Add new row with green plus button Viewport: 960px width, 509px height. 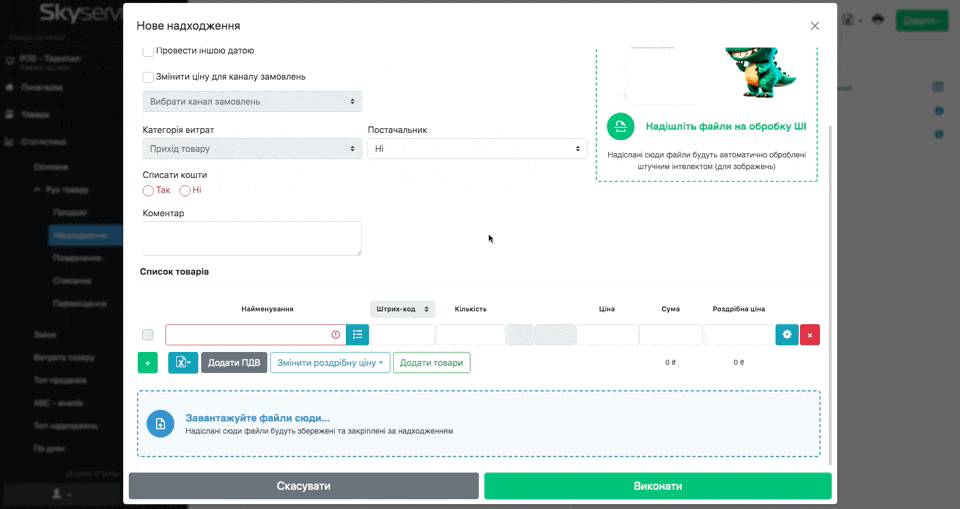click(148, 363)
